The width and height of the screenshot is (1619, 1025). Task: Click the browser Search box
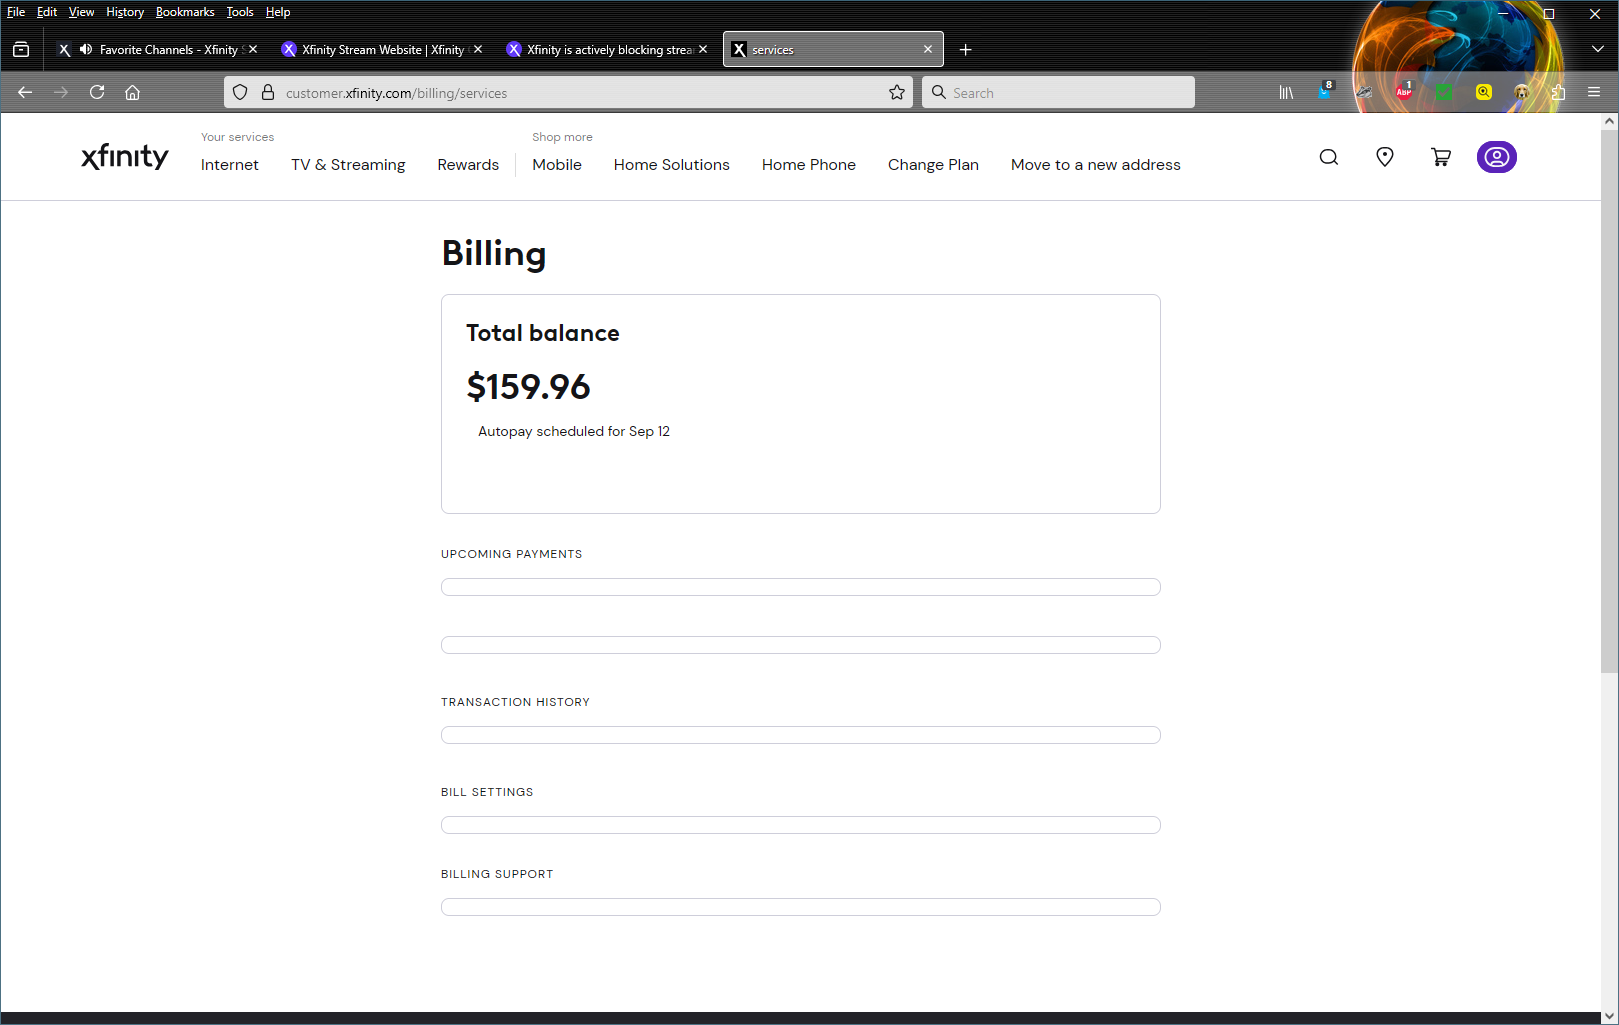tap(1058, 92)
